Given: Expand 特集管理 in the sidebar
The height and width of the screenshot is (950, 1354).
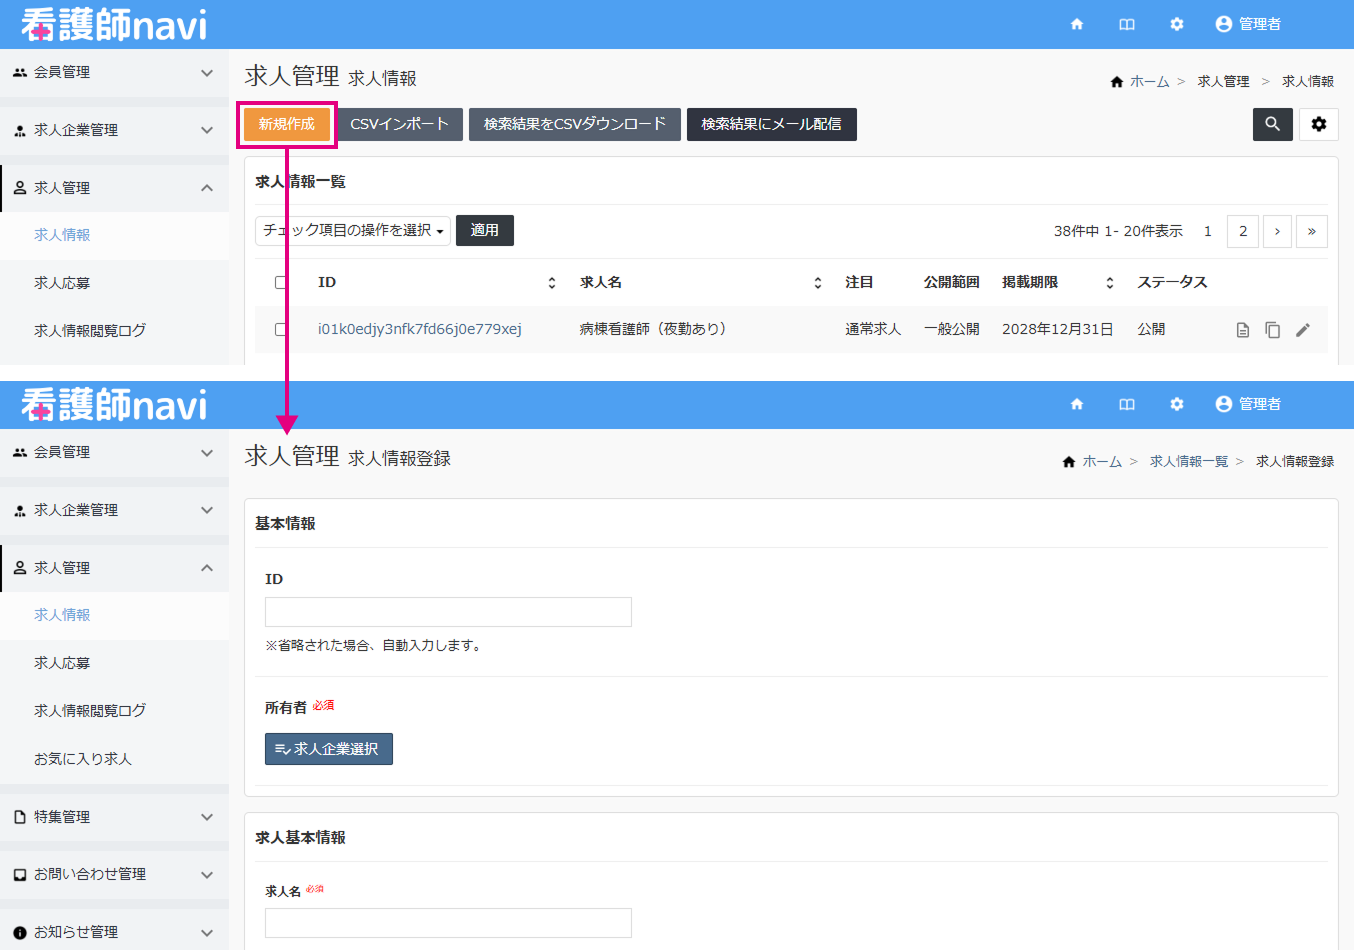Looking at the screenshot, I should tap(114, 817).
